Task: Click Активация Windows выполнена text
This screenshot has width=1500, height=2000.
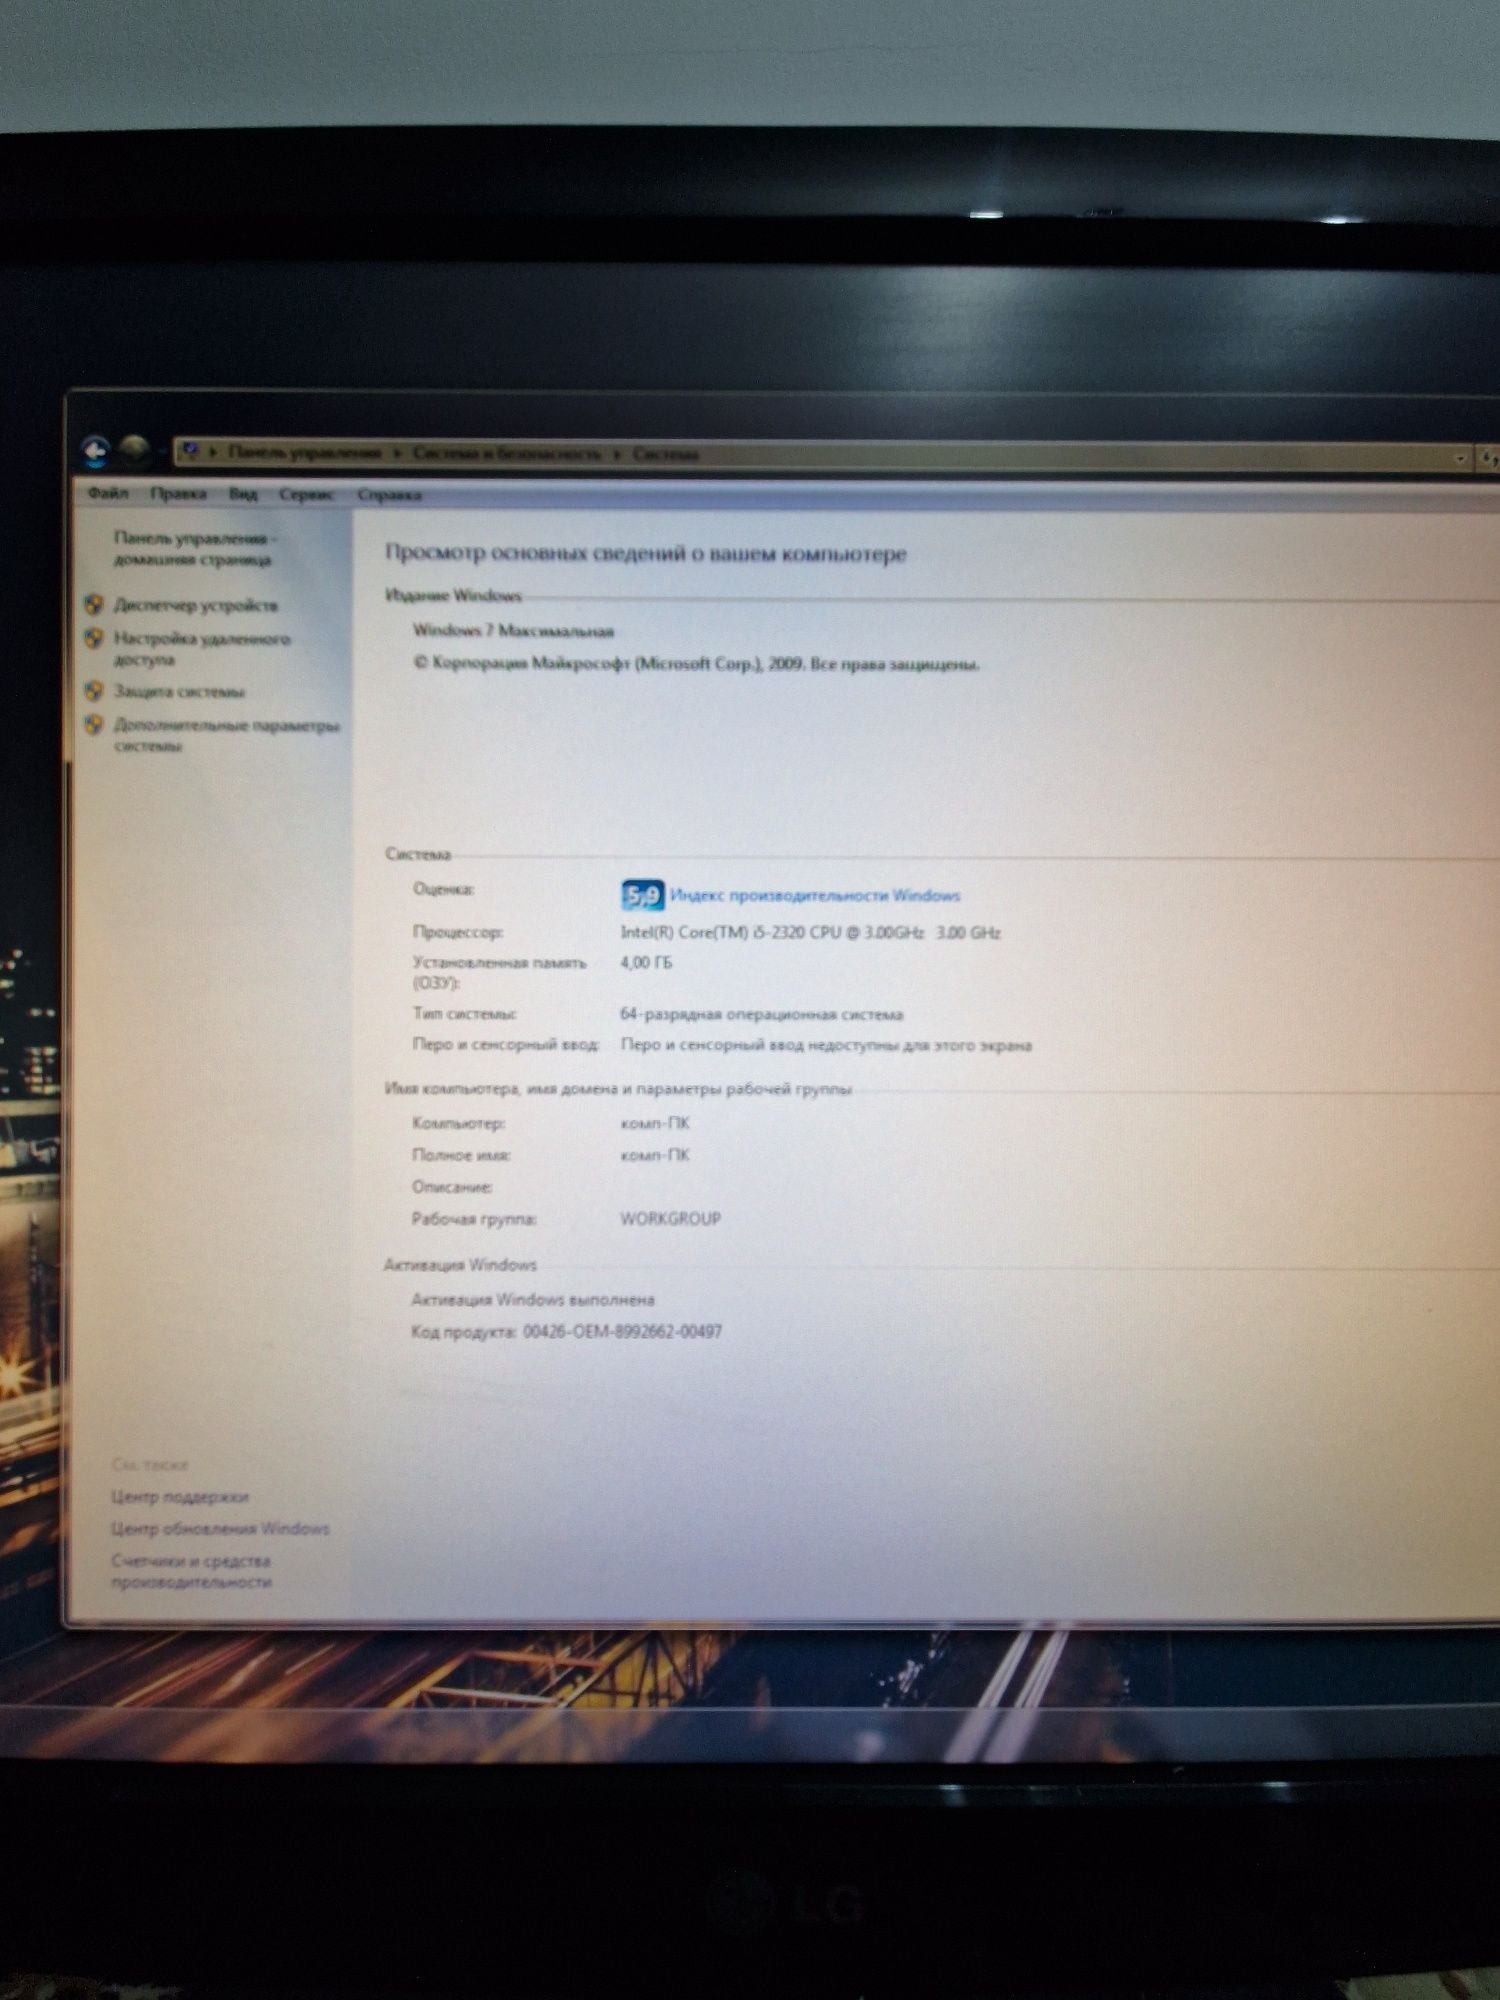Action: [533, 1299]
